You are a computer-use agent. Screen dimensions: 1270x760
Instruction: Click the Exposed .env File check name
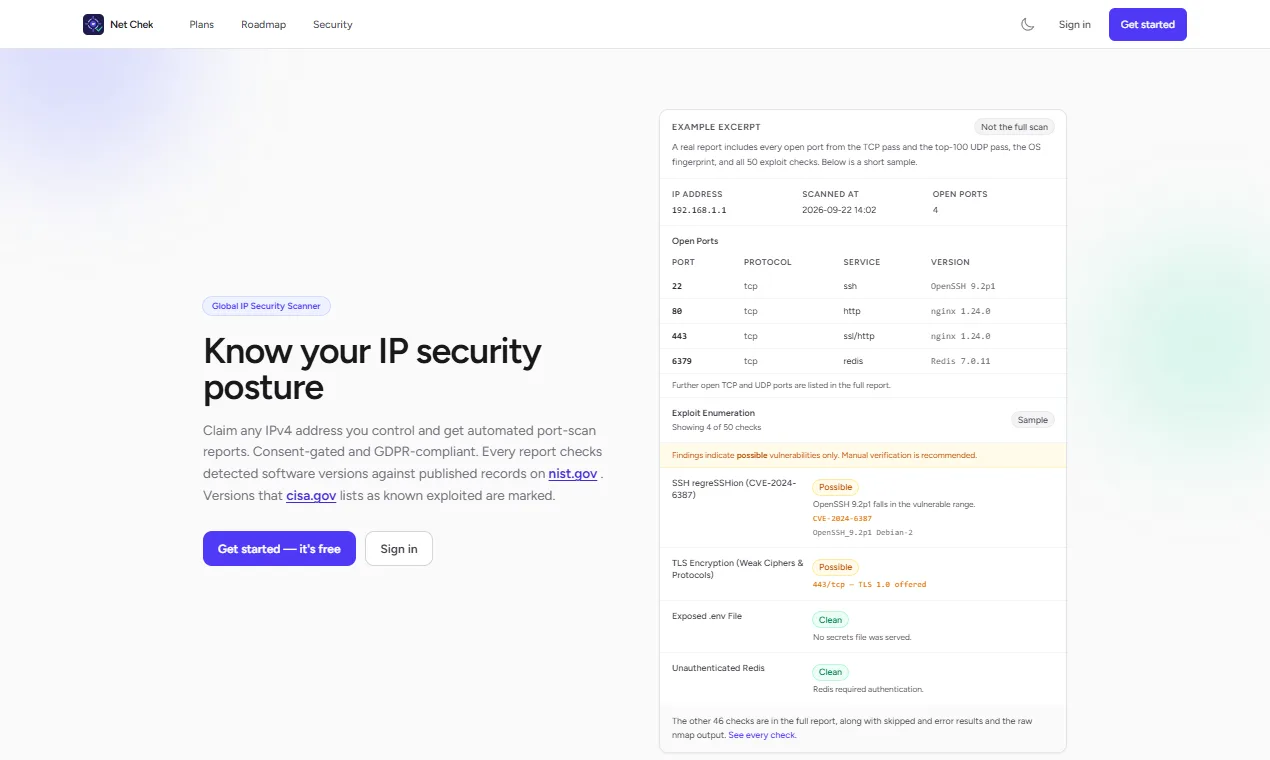pyautogui.click(x=707, y=616)
